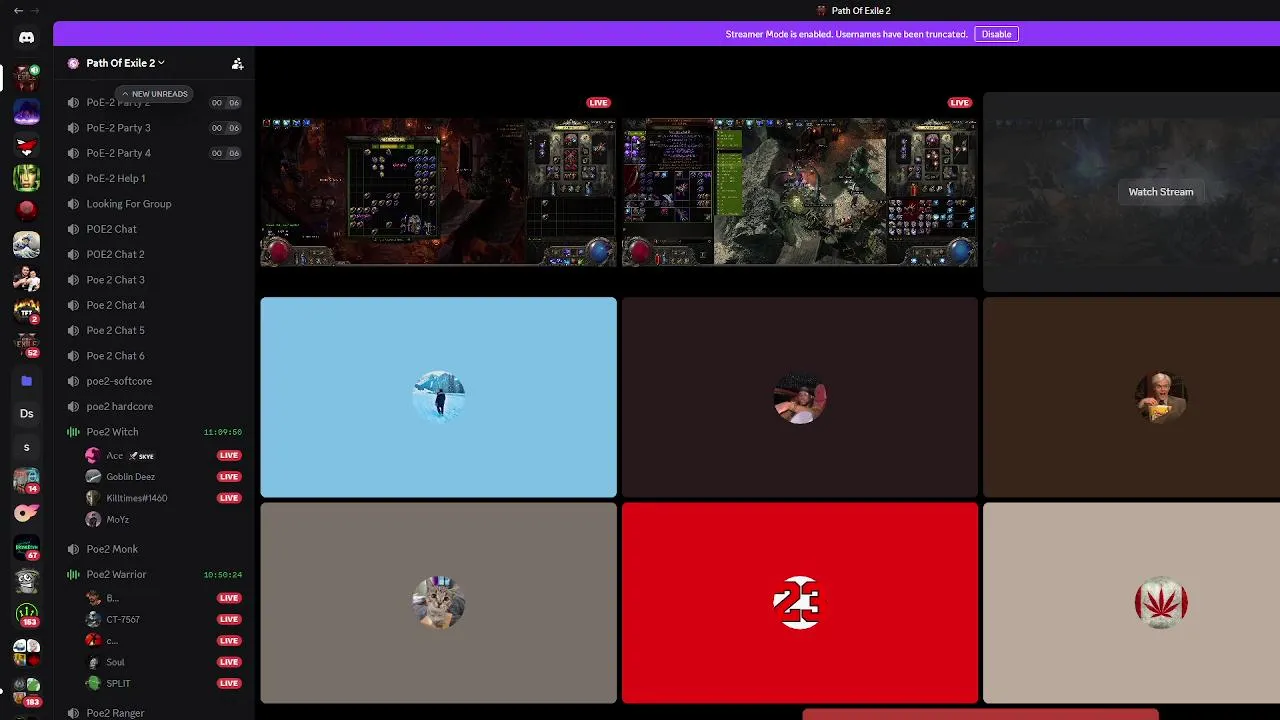Open the purple server folder icon
The height and width of the screenshot is (720, 1280).
point(27,380)
